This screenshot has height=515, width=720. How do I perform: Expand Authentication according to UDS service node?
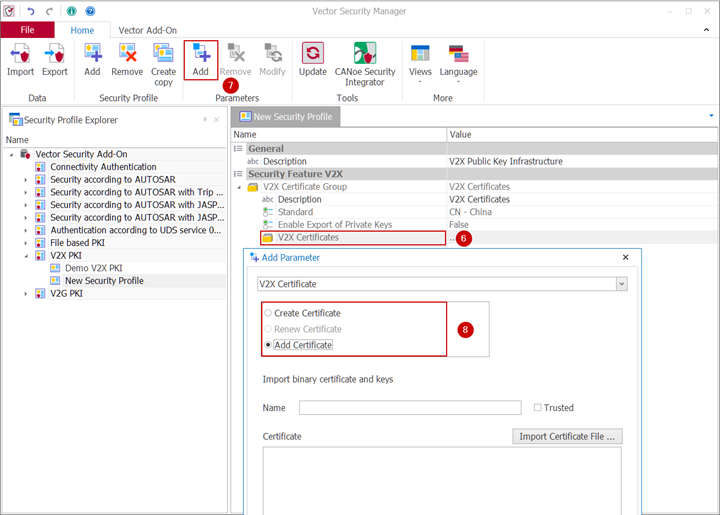[26, 230]
